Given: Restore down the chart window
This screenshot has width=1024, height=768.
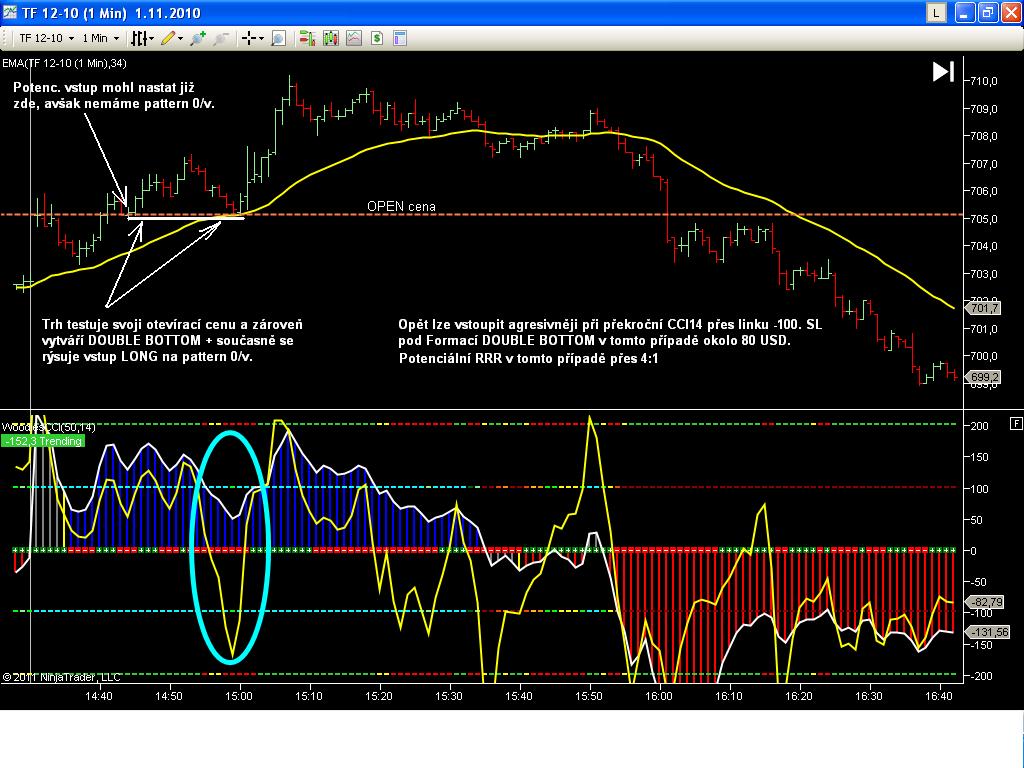Looking at the screenshot, I should tap(988, 12).
